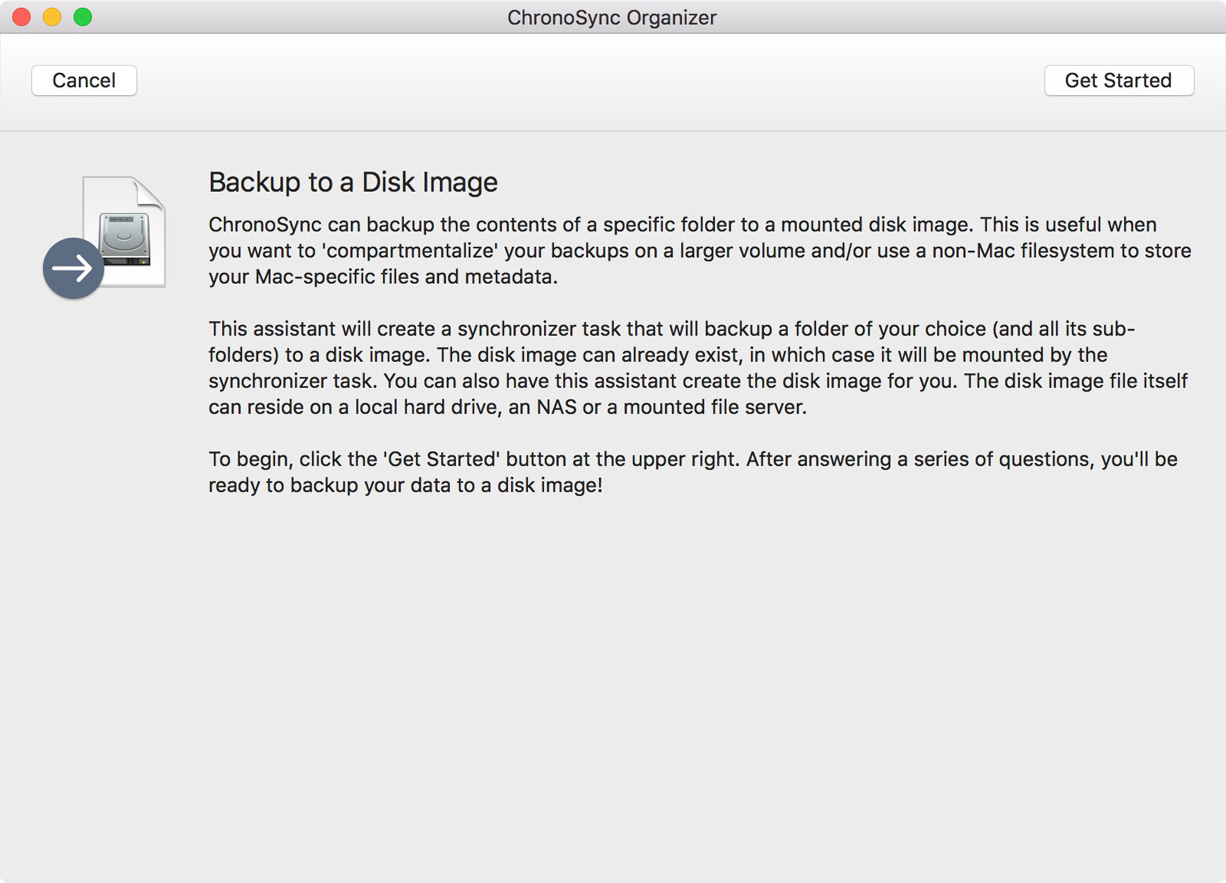
Task: Minimize the window with the yellow button
Action: (52, 17)
